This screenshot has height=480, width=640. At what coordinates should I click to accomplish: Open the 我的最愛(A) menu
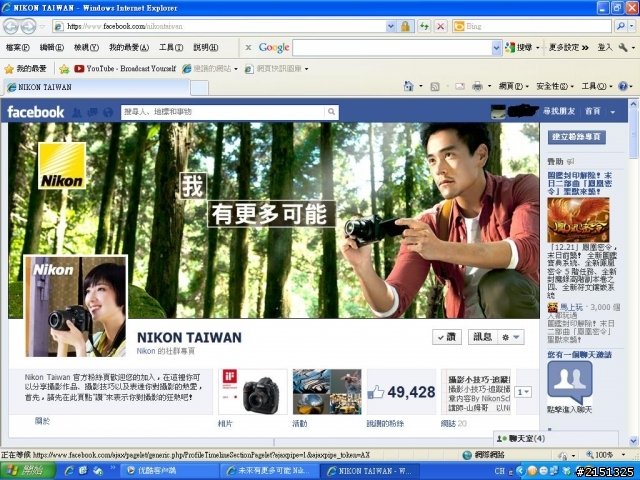coord(129,48)
